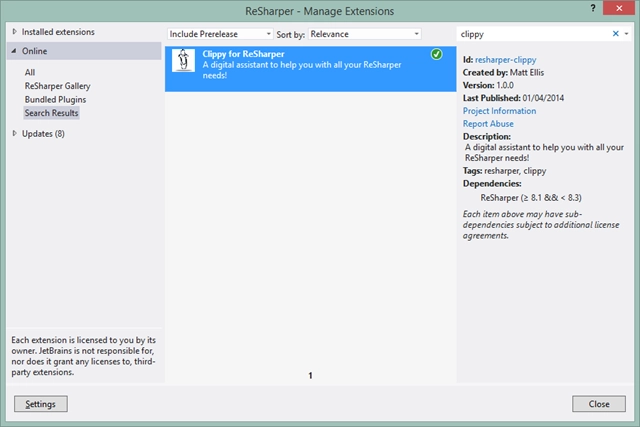Open the Include Prerelease dropdown
The image size is (640, 427).
pos(220,34)
